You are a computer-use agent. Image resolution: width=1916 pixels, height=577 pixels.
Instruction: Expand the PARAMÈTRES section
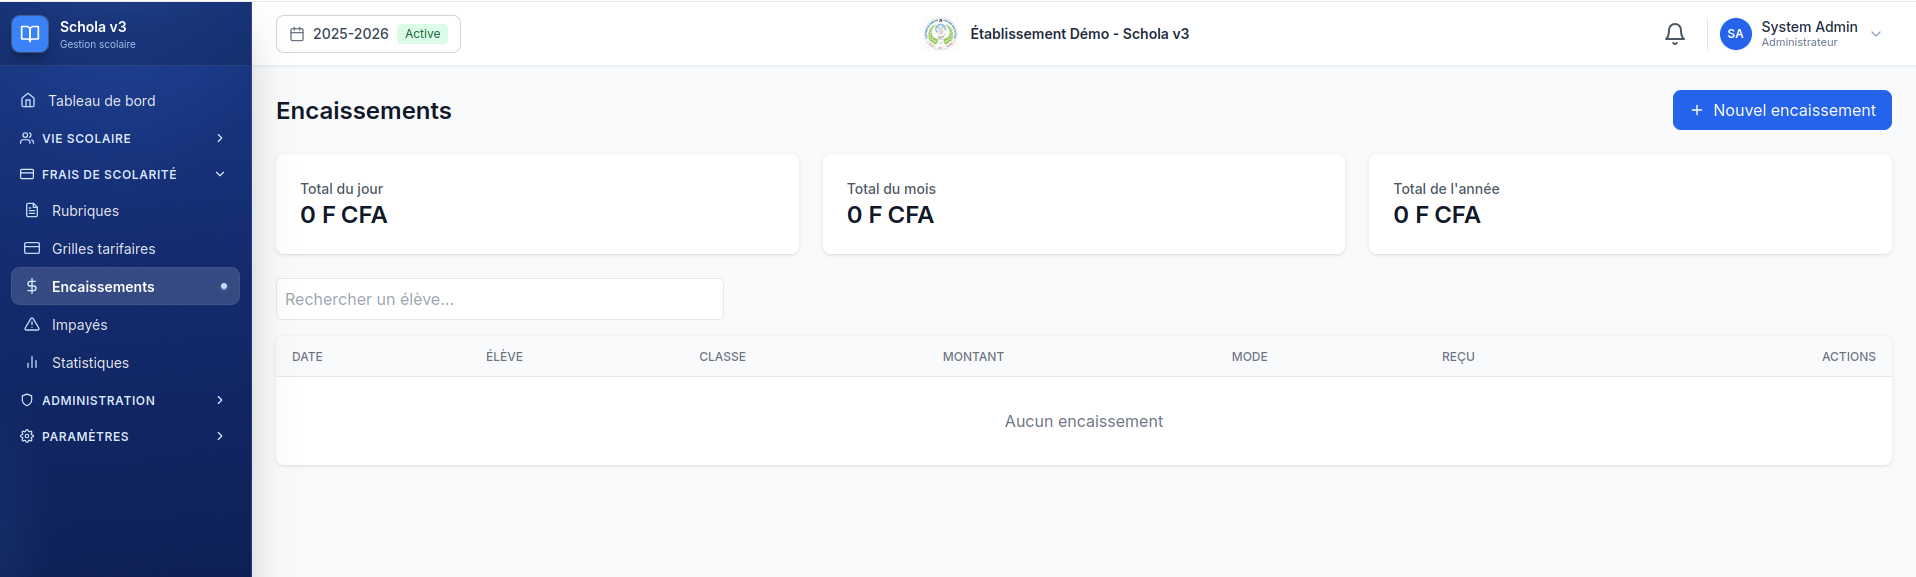126,436
